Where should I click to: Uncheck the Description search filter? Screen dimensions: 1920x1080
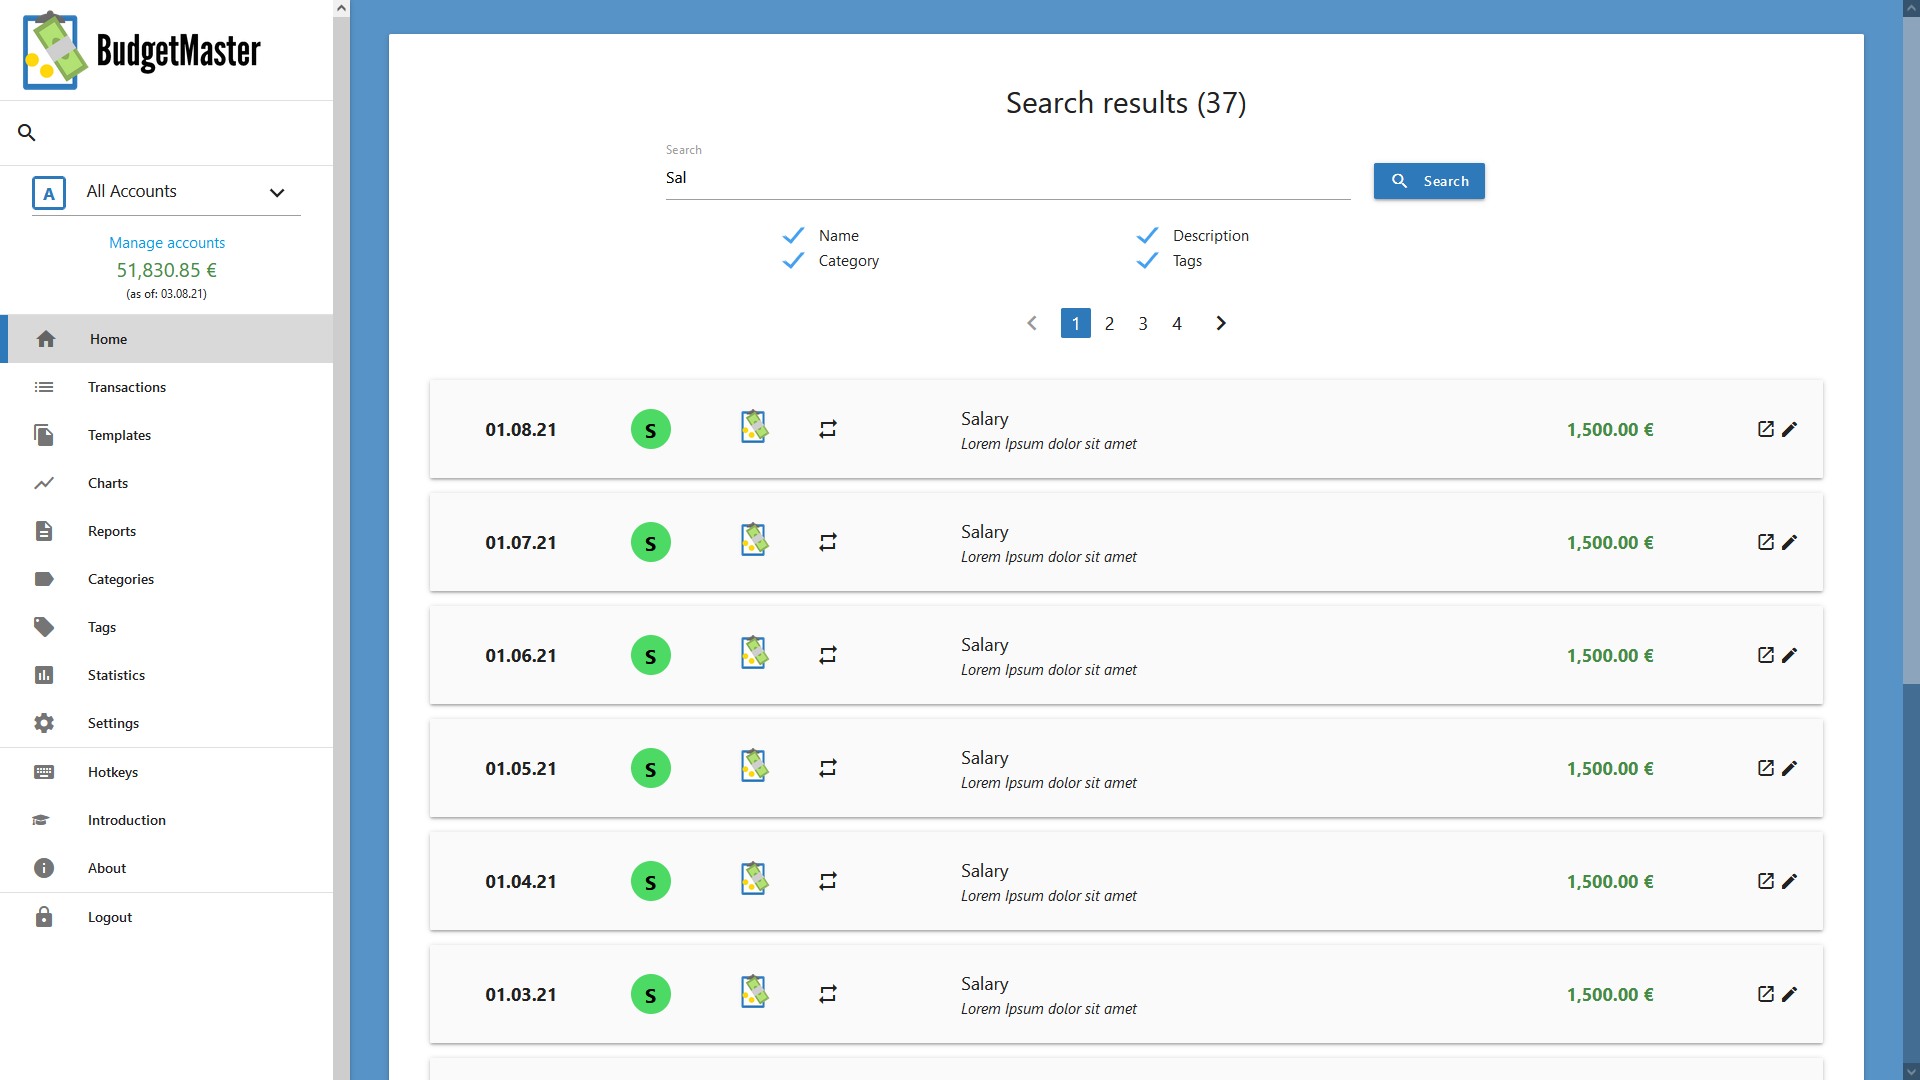(x=1148, y=235)
